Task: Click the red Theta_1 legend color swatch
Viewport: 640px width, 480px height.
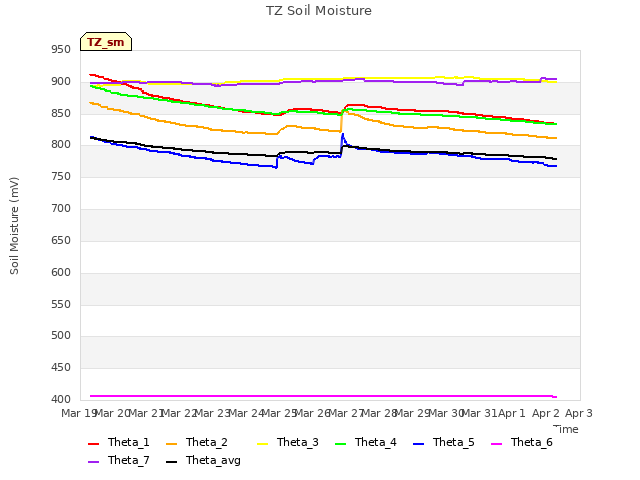Action: (x=93, y=444)
